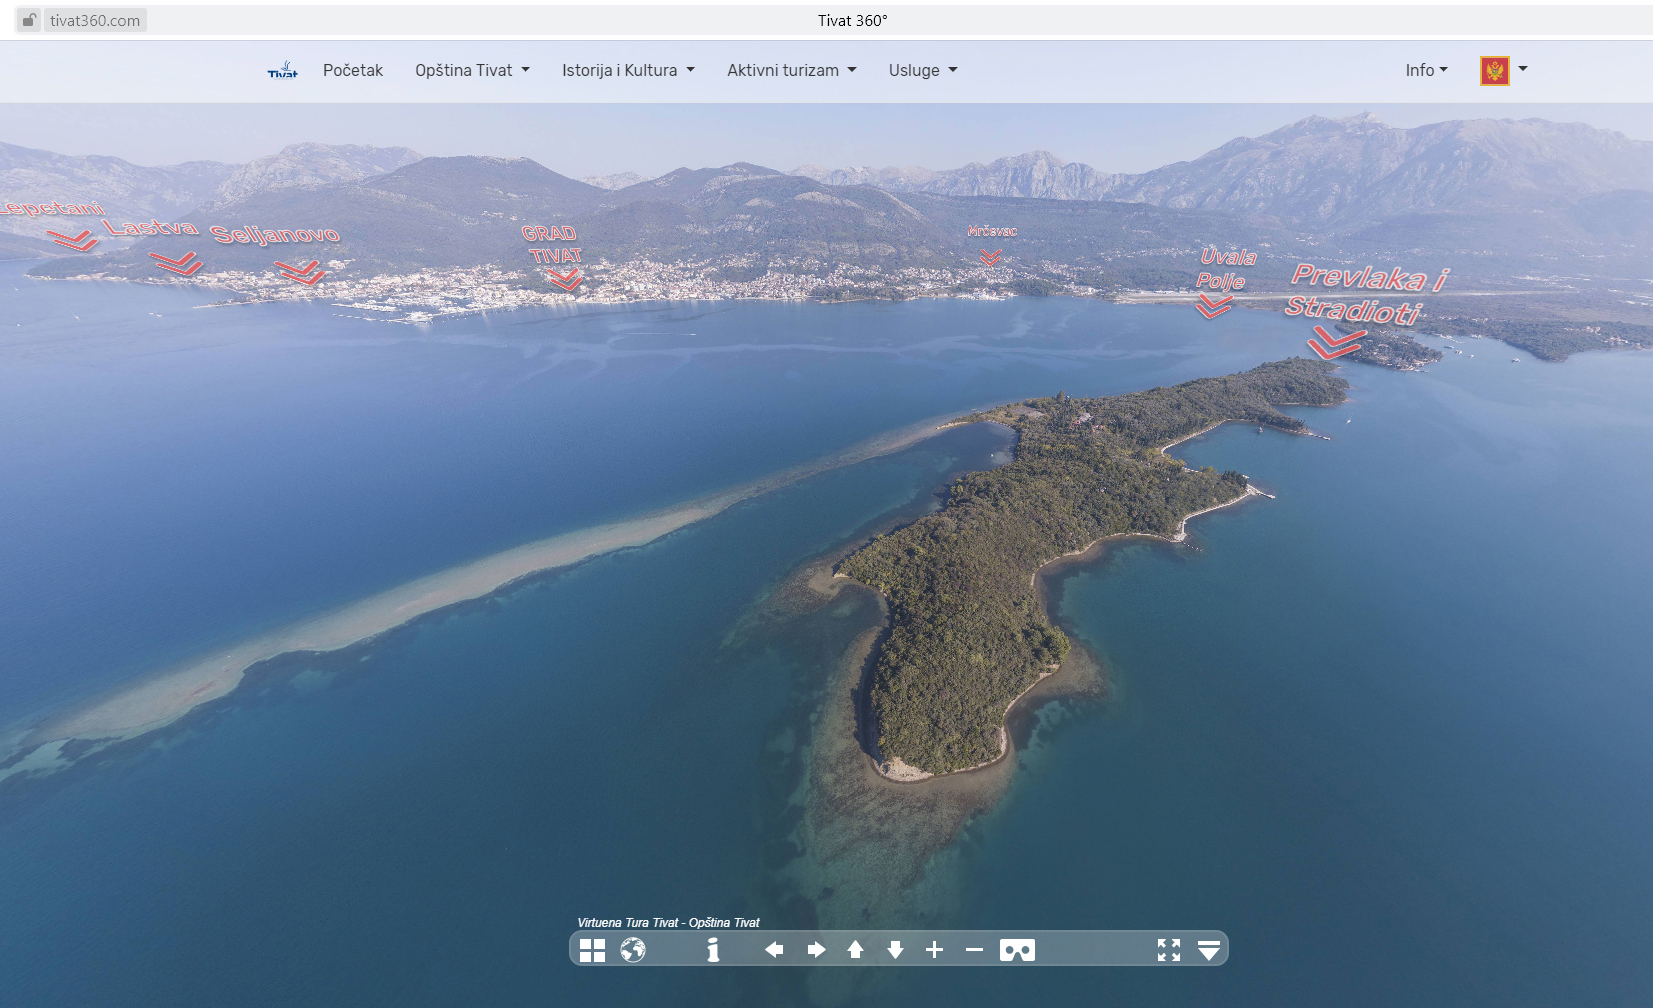Zoom in with plus icon
1653x1008 pixels.
(934, 950)
